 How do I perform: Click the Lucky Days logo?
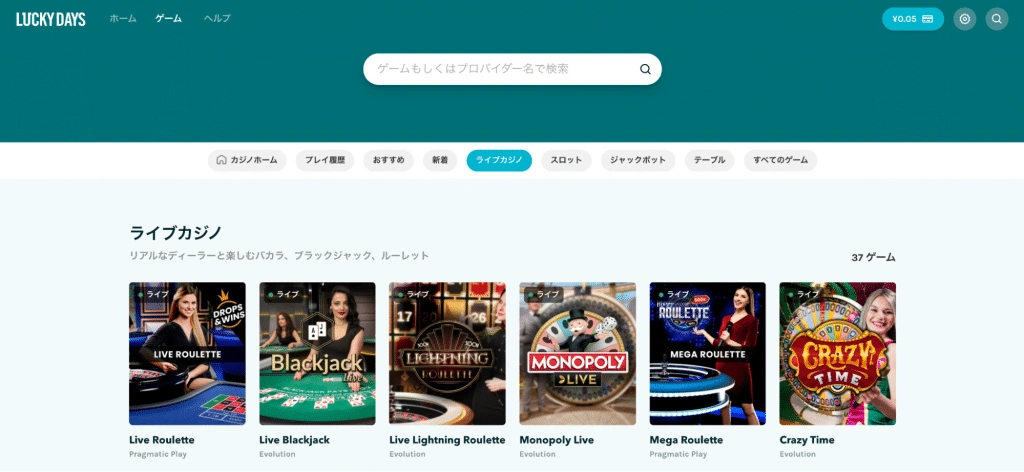51,20
